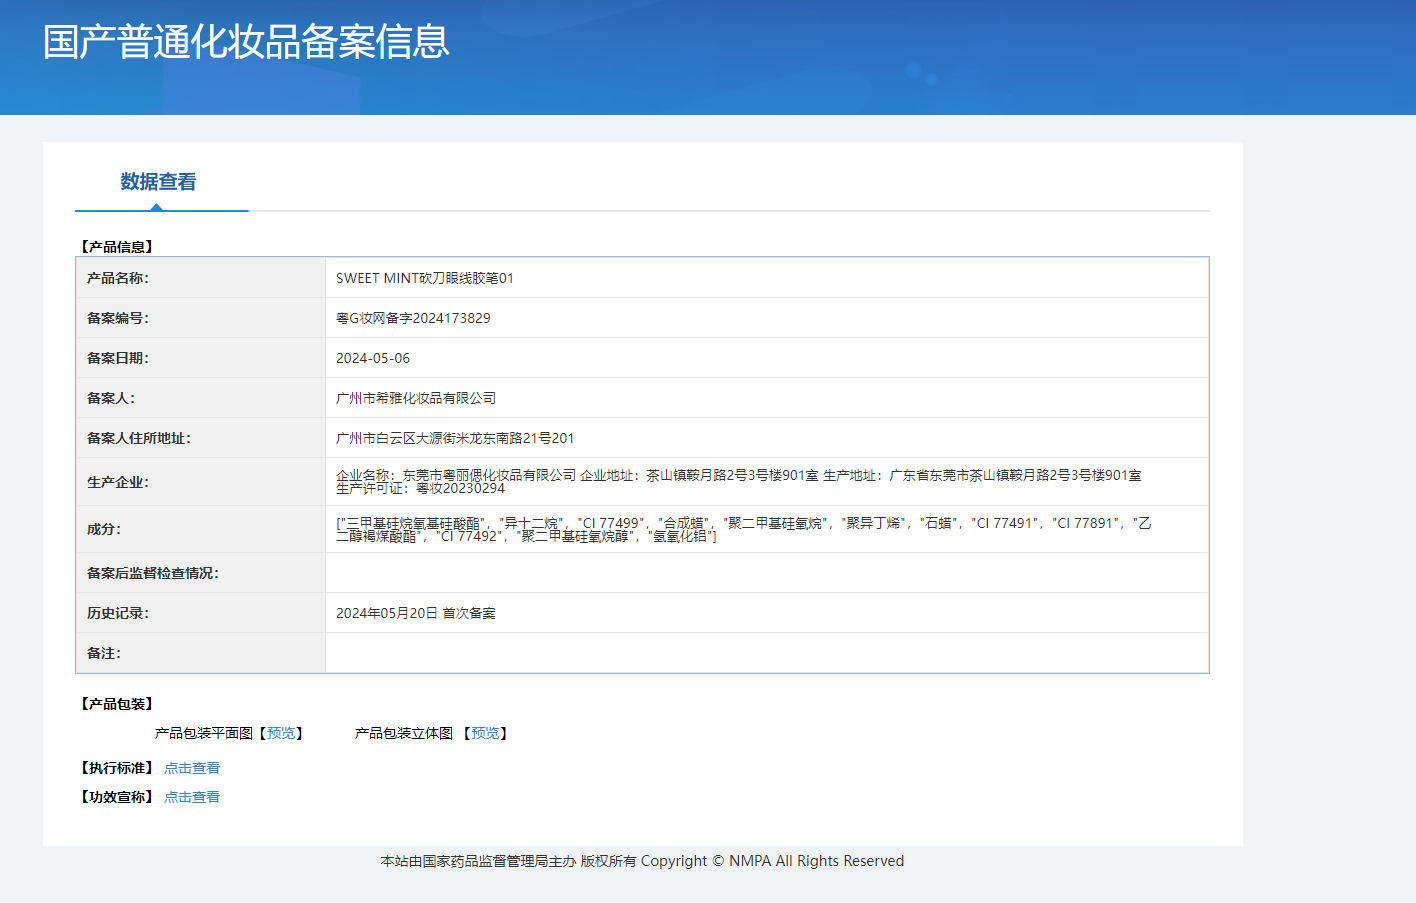This screenshot has height=903, width=1416.
Task: Click the 【产品信息】 section heading
Action: coord(117,246)
